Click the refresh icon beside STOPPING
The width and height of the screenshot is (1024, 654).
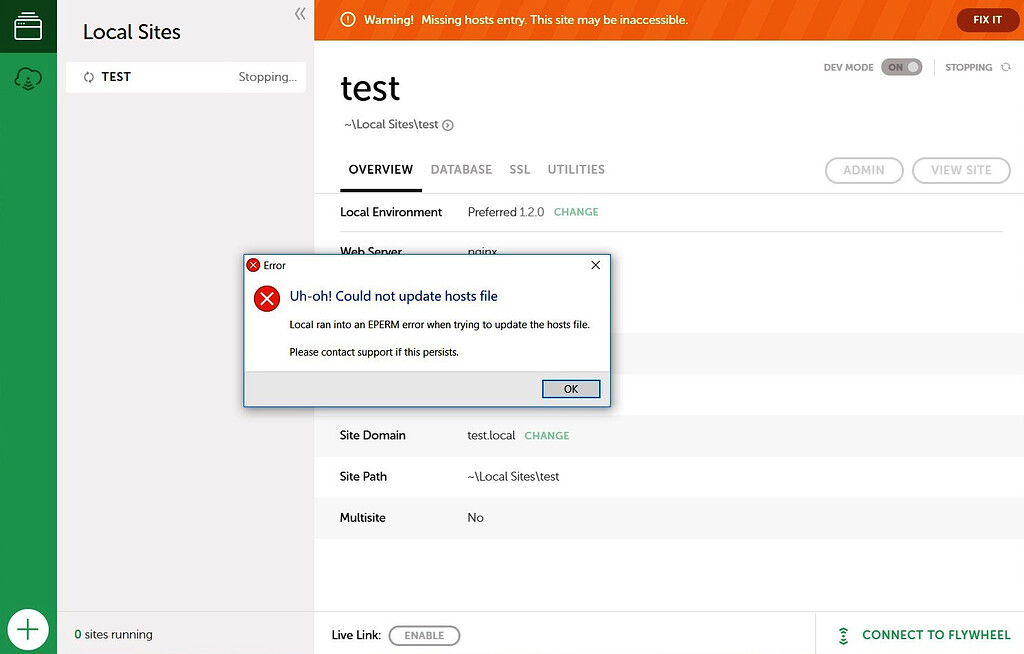click(1005, 67)
